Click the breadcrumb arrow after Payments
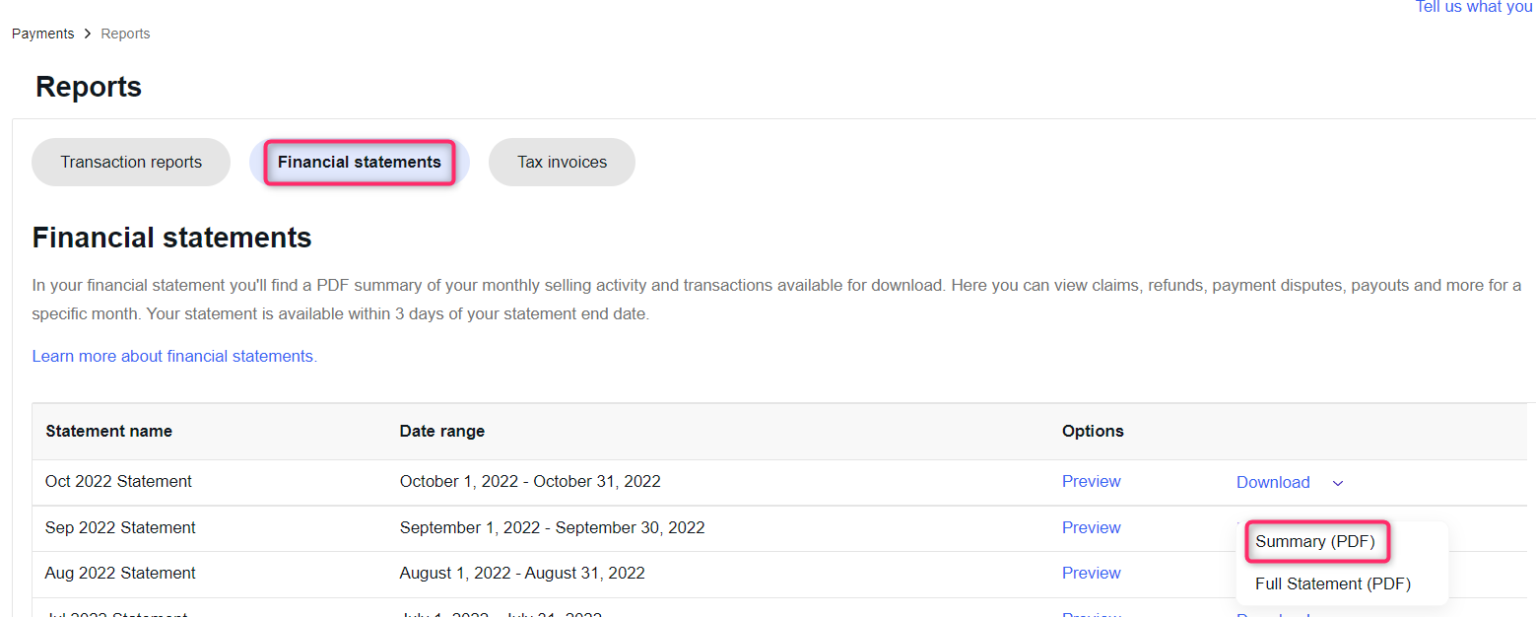This screenshot has height=617, width=1536. pyautogui.click(x=88, y=34)
